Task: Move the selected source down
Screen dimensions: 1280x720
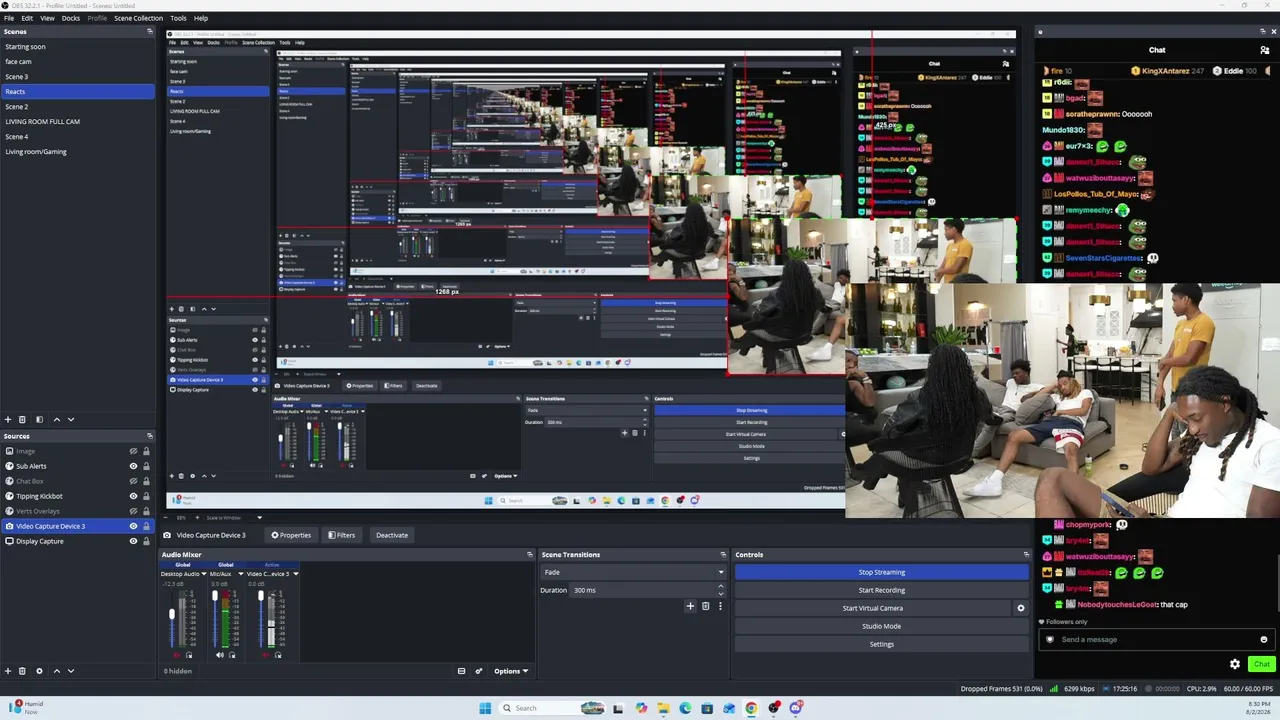Action: [x=71, y=671]
